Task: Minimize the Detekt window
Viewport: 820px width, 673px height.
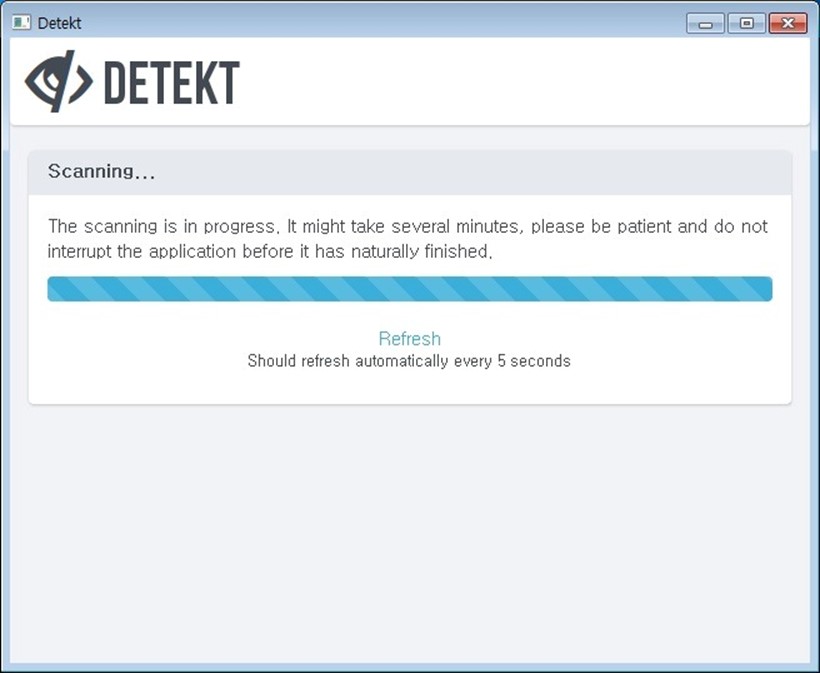Action: [705, 24]
